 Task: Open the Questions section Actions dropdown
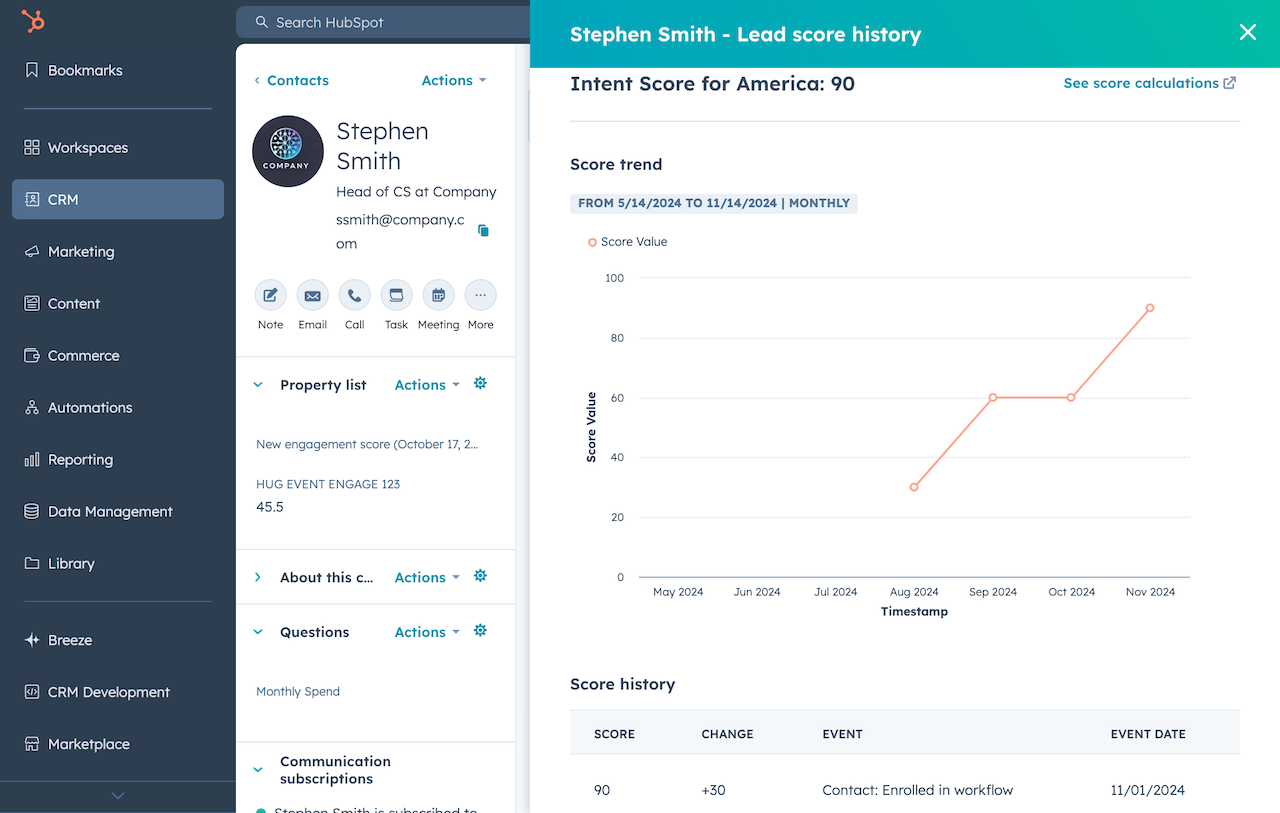(427, 632)
